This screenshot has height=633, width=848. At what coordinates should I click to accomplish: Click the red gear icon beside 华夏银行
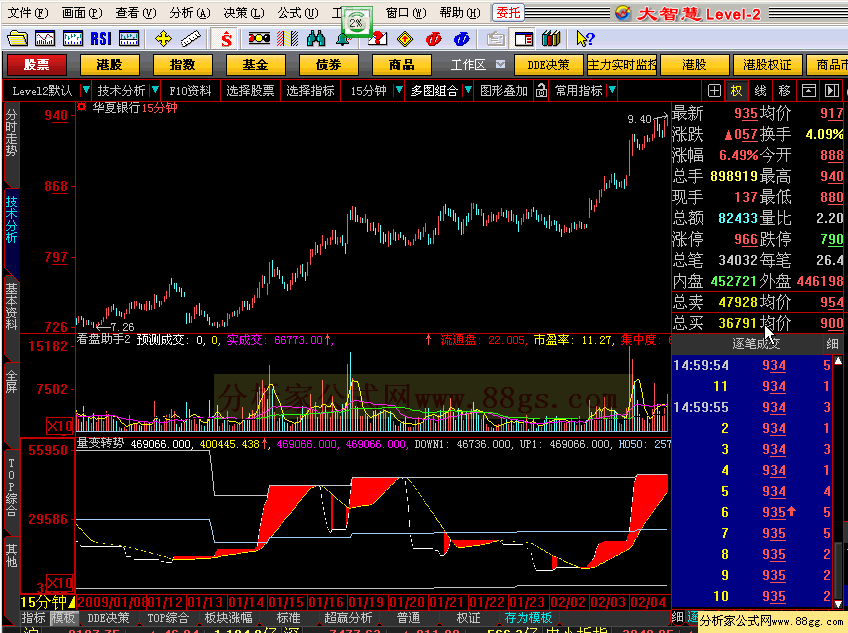82,107
